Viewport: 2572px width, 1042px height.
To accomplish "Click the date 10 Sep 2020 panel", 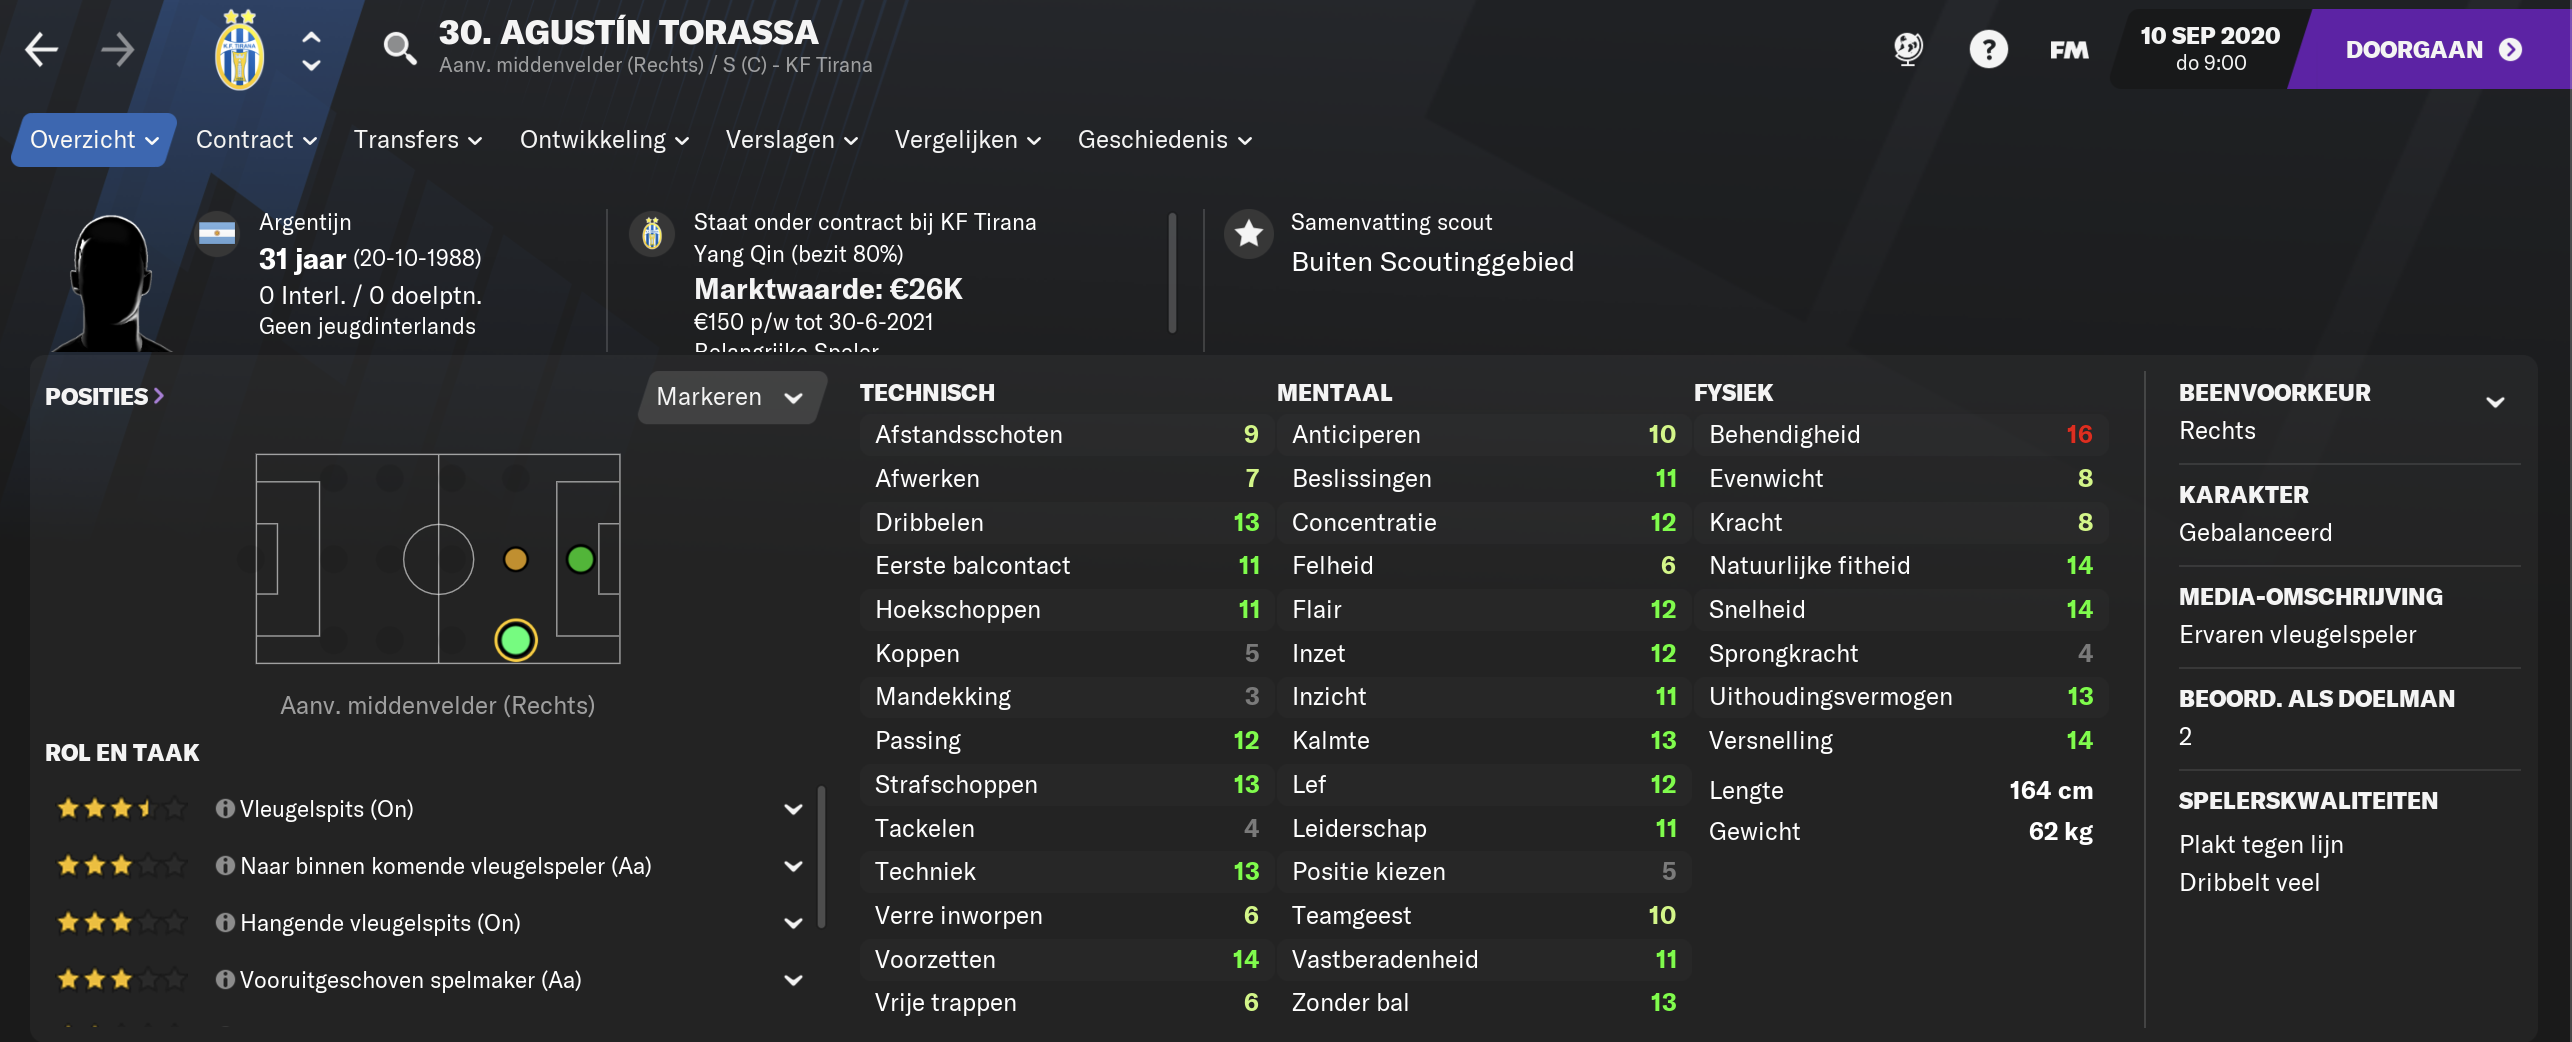I will tap(2209, 49).
